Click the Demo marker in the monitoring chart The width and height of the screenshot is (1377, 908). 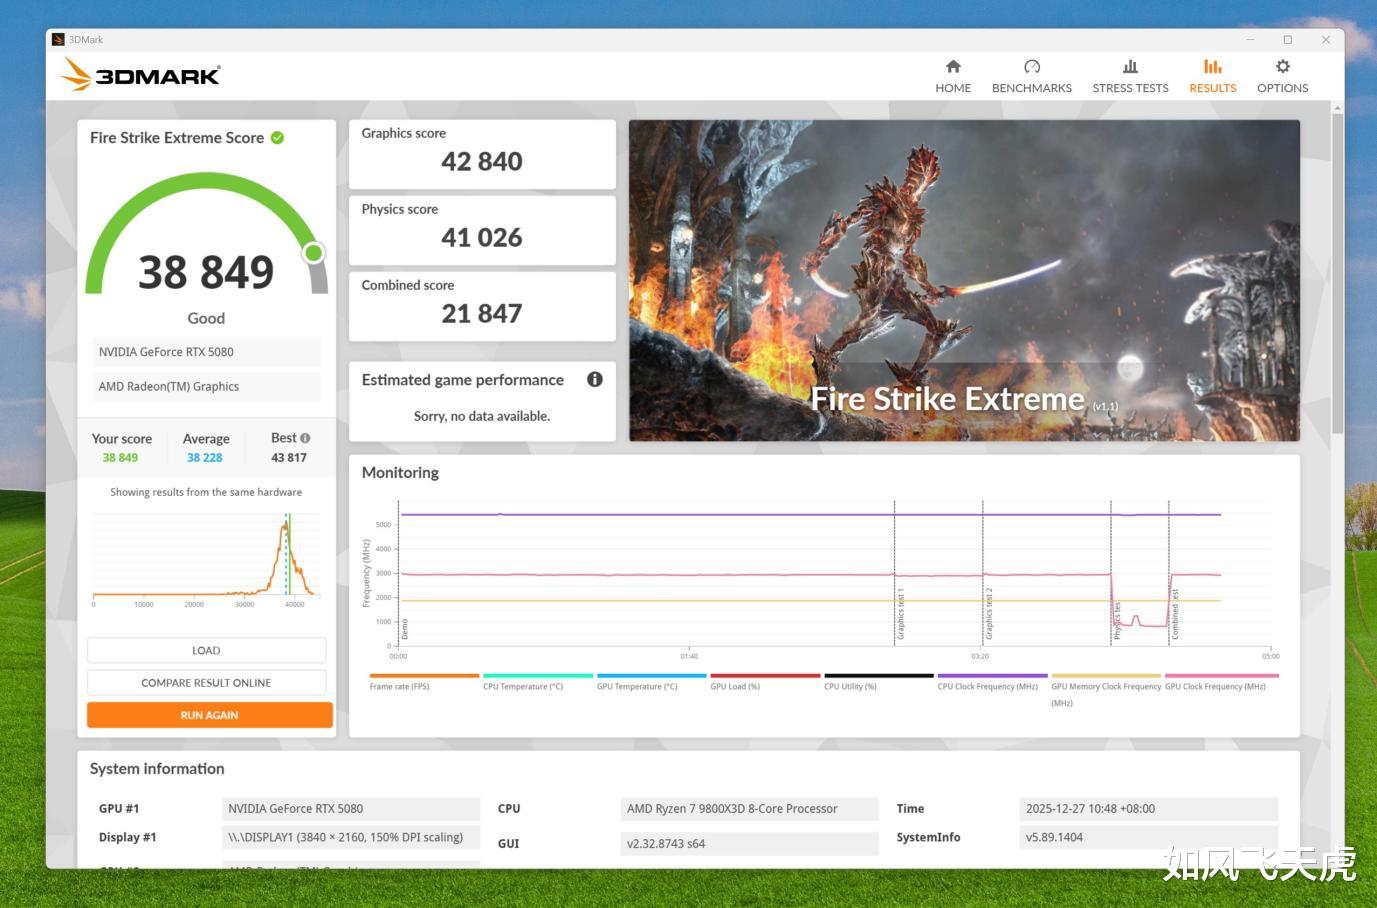click(405, 630)
